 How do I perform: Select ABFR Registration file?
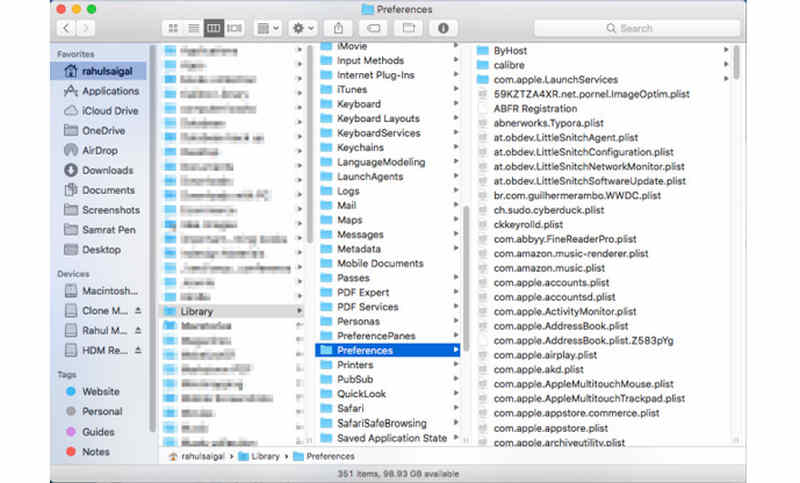[535, 109]
